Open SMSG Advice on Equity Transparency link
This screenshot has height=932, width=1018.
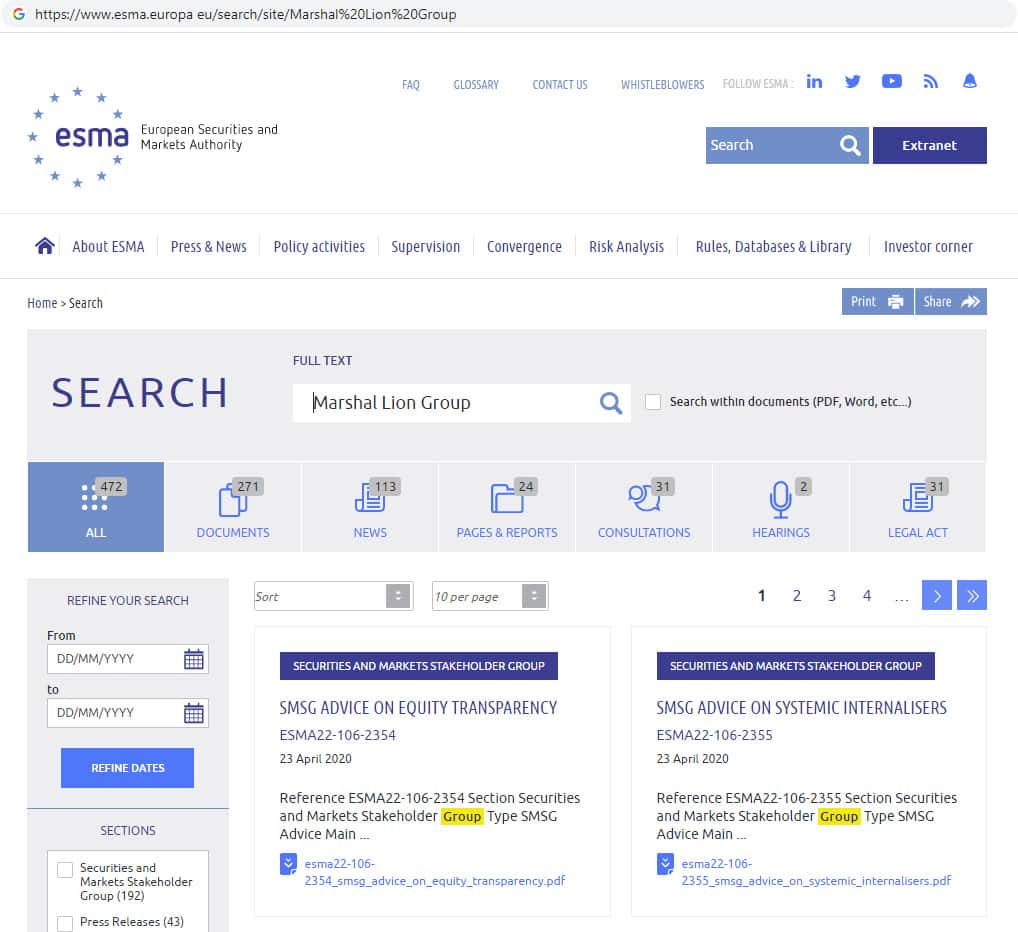[418, 708]
